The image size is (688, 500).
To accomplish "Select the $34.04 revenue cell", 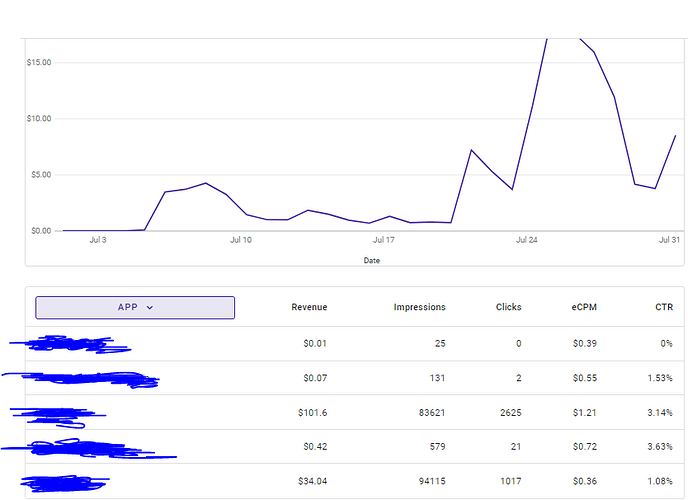I will click(312, 481).
